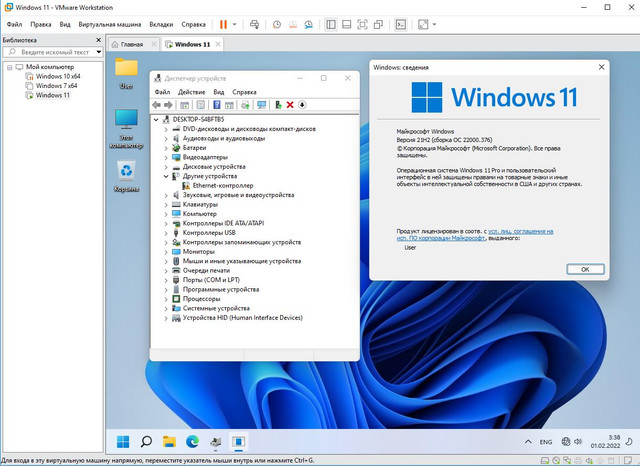Click the stretch guest display icon

coord(423,24)
